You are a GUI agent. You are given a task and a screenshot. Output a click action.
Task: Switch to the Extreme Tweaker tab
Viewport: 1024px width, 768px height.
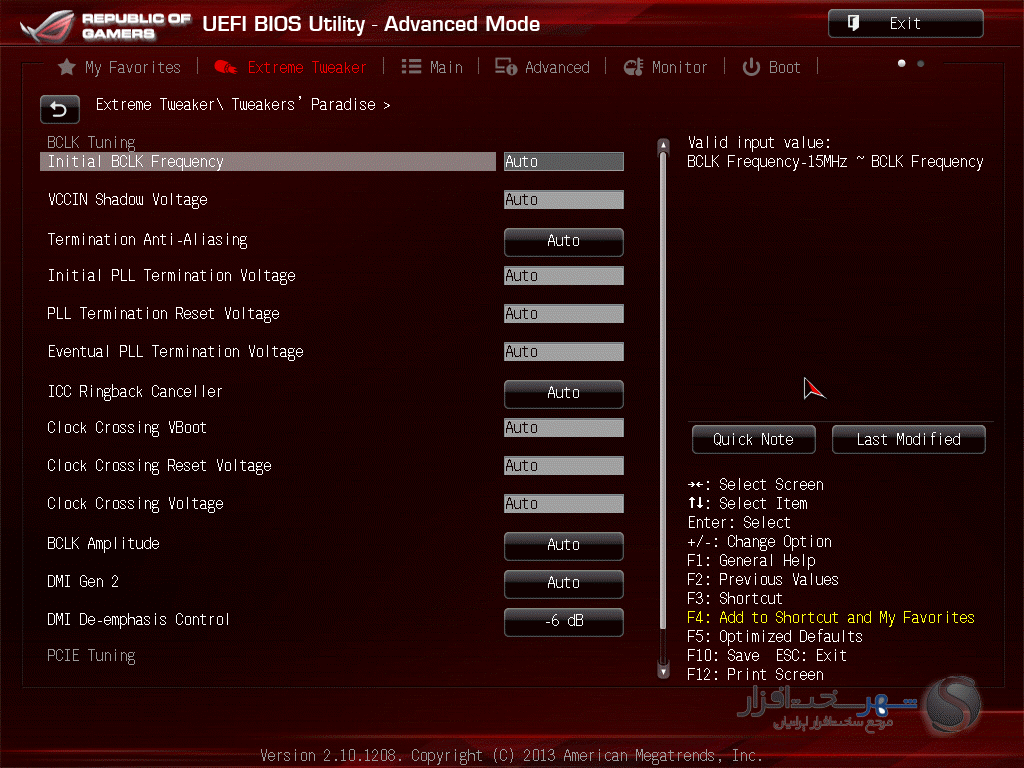coord(291,67)
